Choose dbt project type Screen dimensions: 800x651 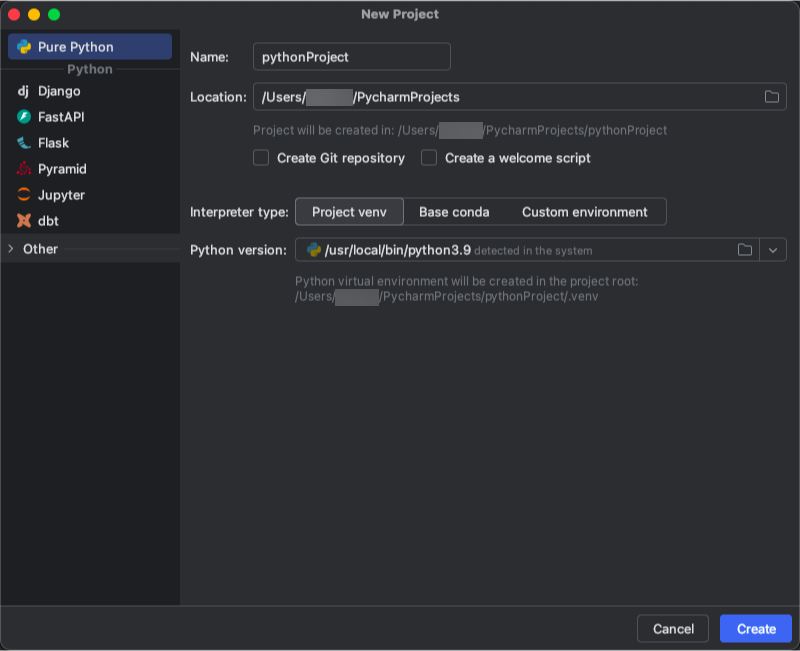coord(90,221)
